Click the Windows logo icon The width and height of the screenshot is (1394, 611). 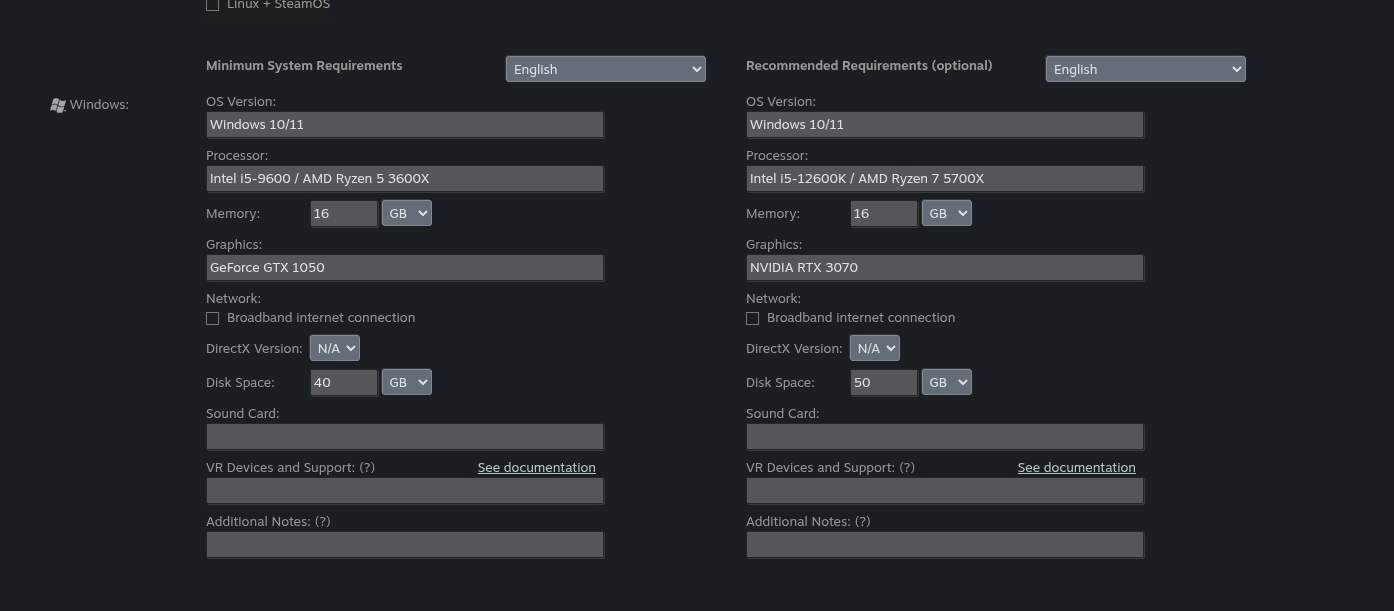tap(58, 105)
